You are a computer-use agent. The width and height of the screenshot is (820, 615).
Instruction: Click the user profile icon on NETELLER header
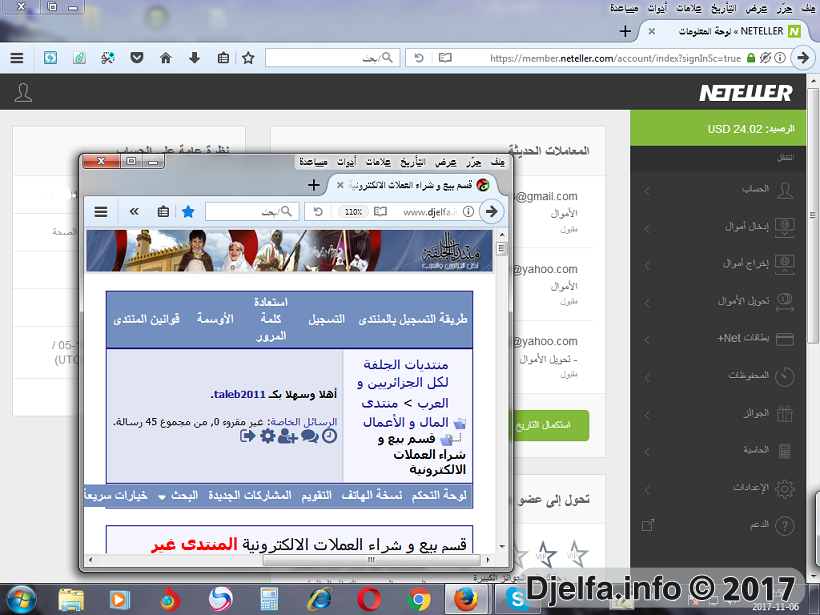23,93
